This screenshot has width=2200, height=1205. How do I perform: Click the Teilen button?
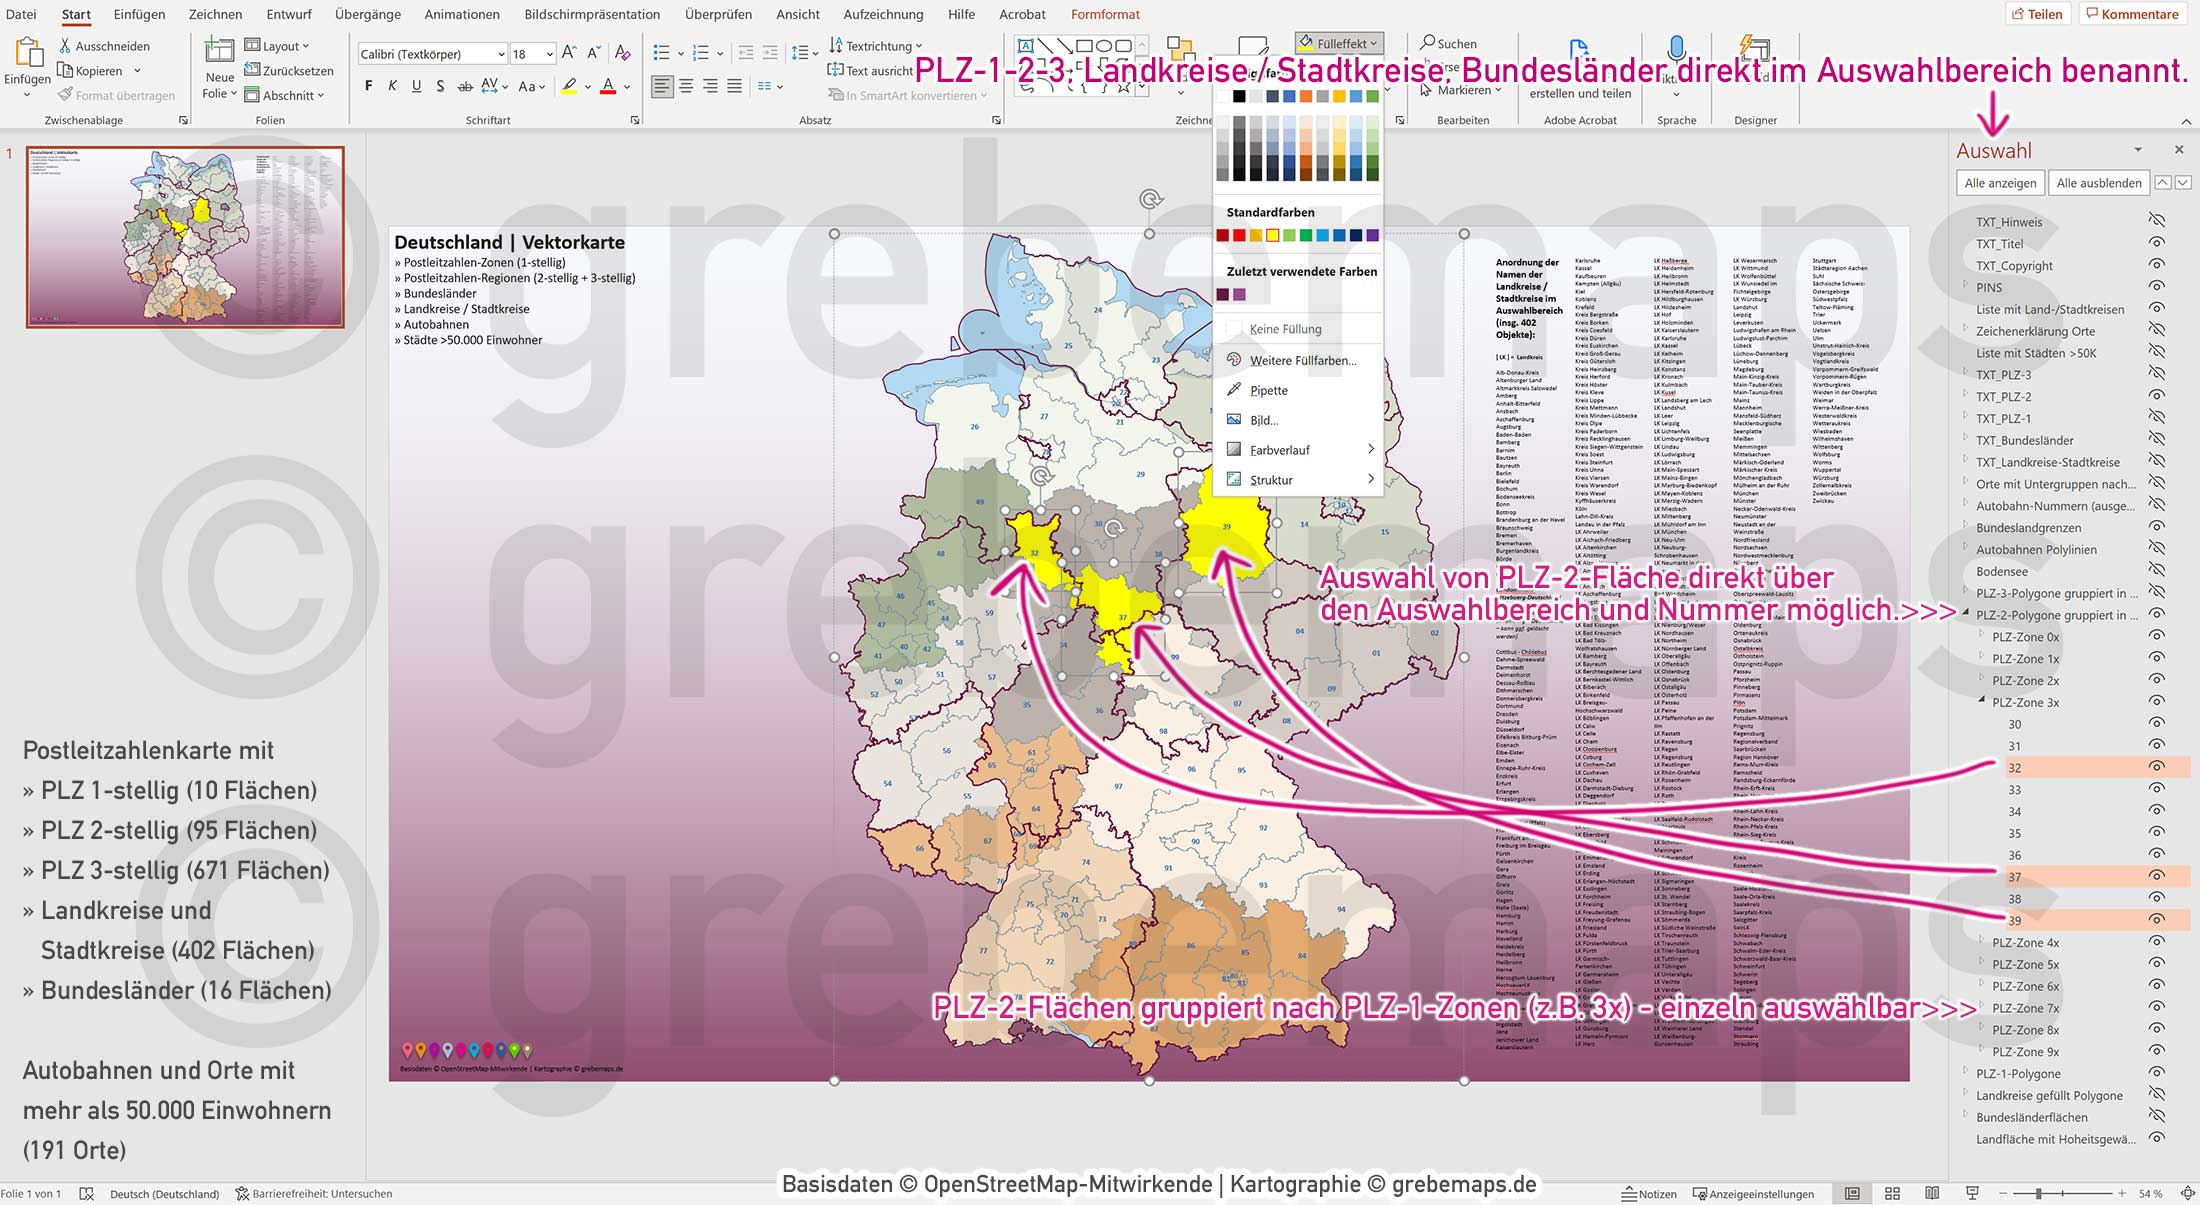pyautogui.click(x=2039, y=13)
